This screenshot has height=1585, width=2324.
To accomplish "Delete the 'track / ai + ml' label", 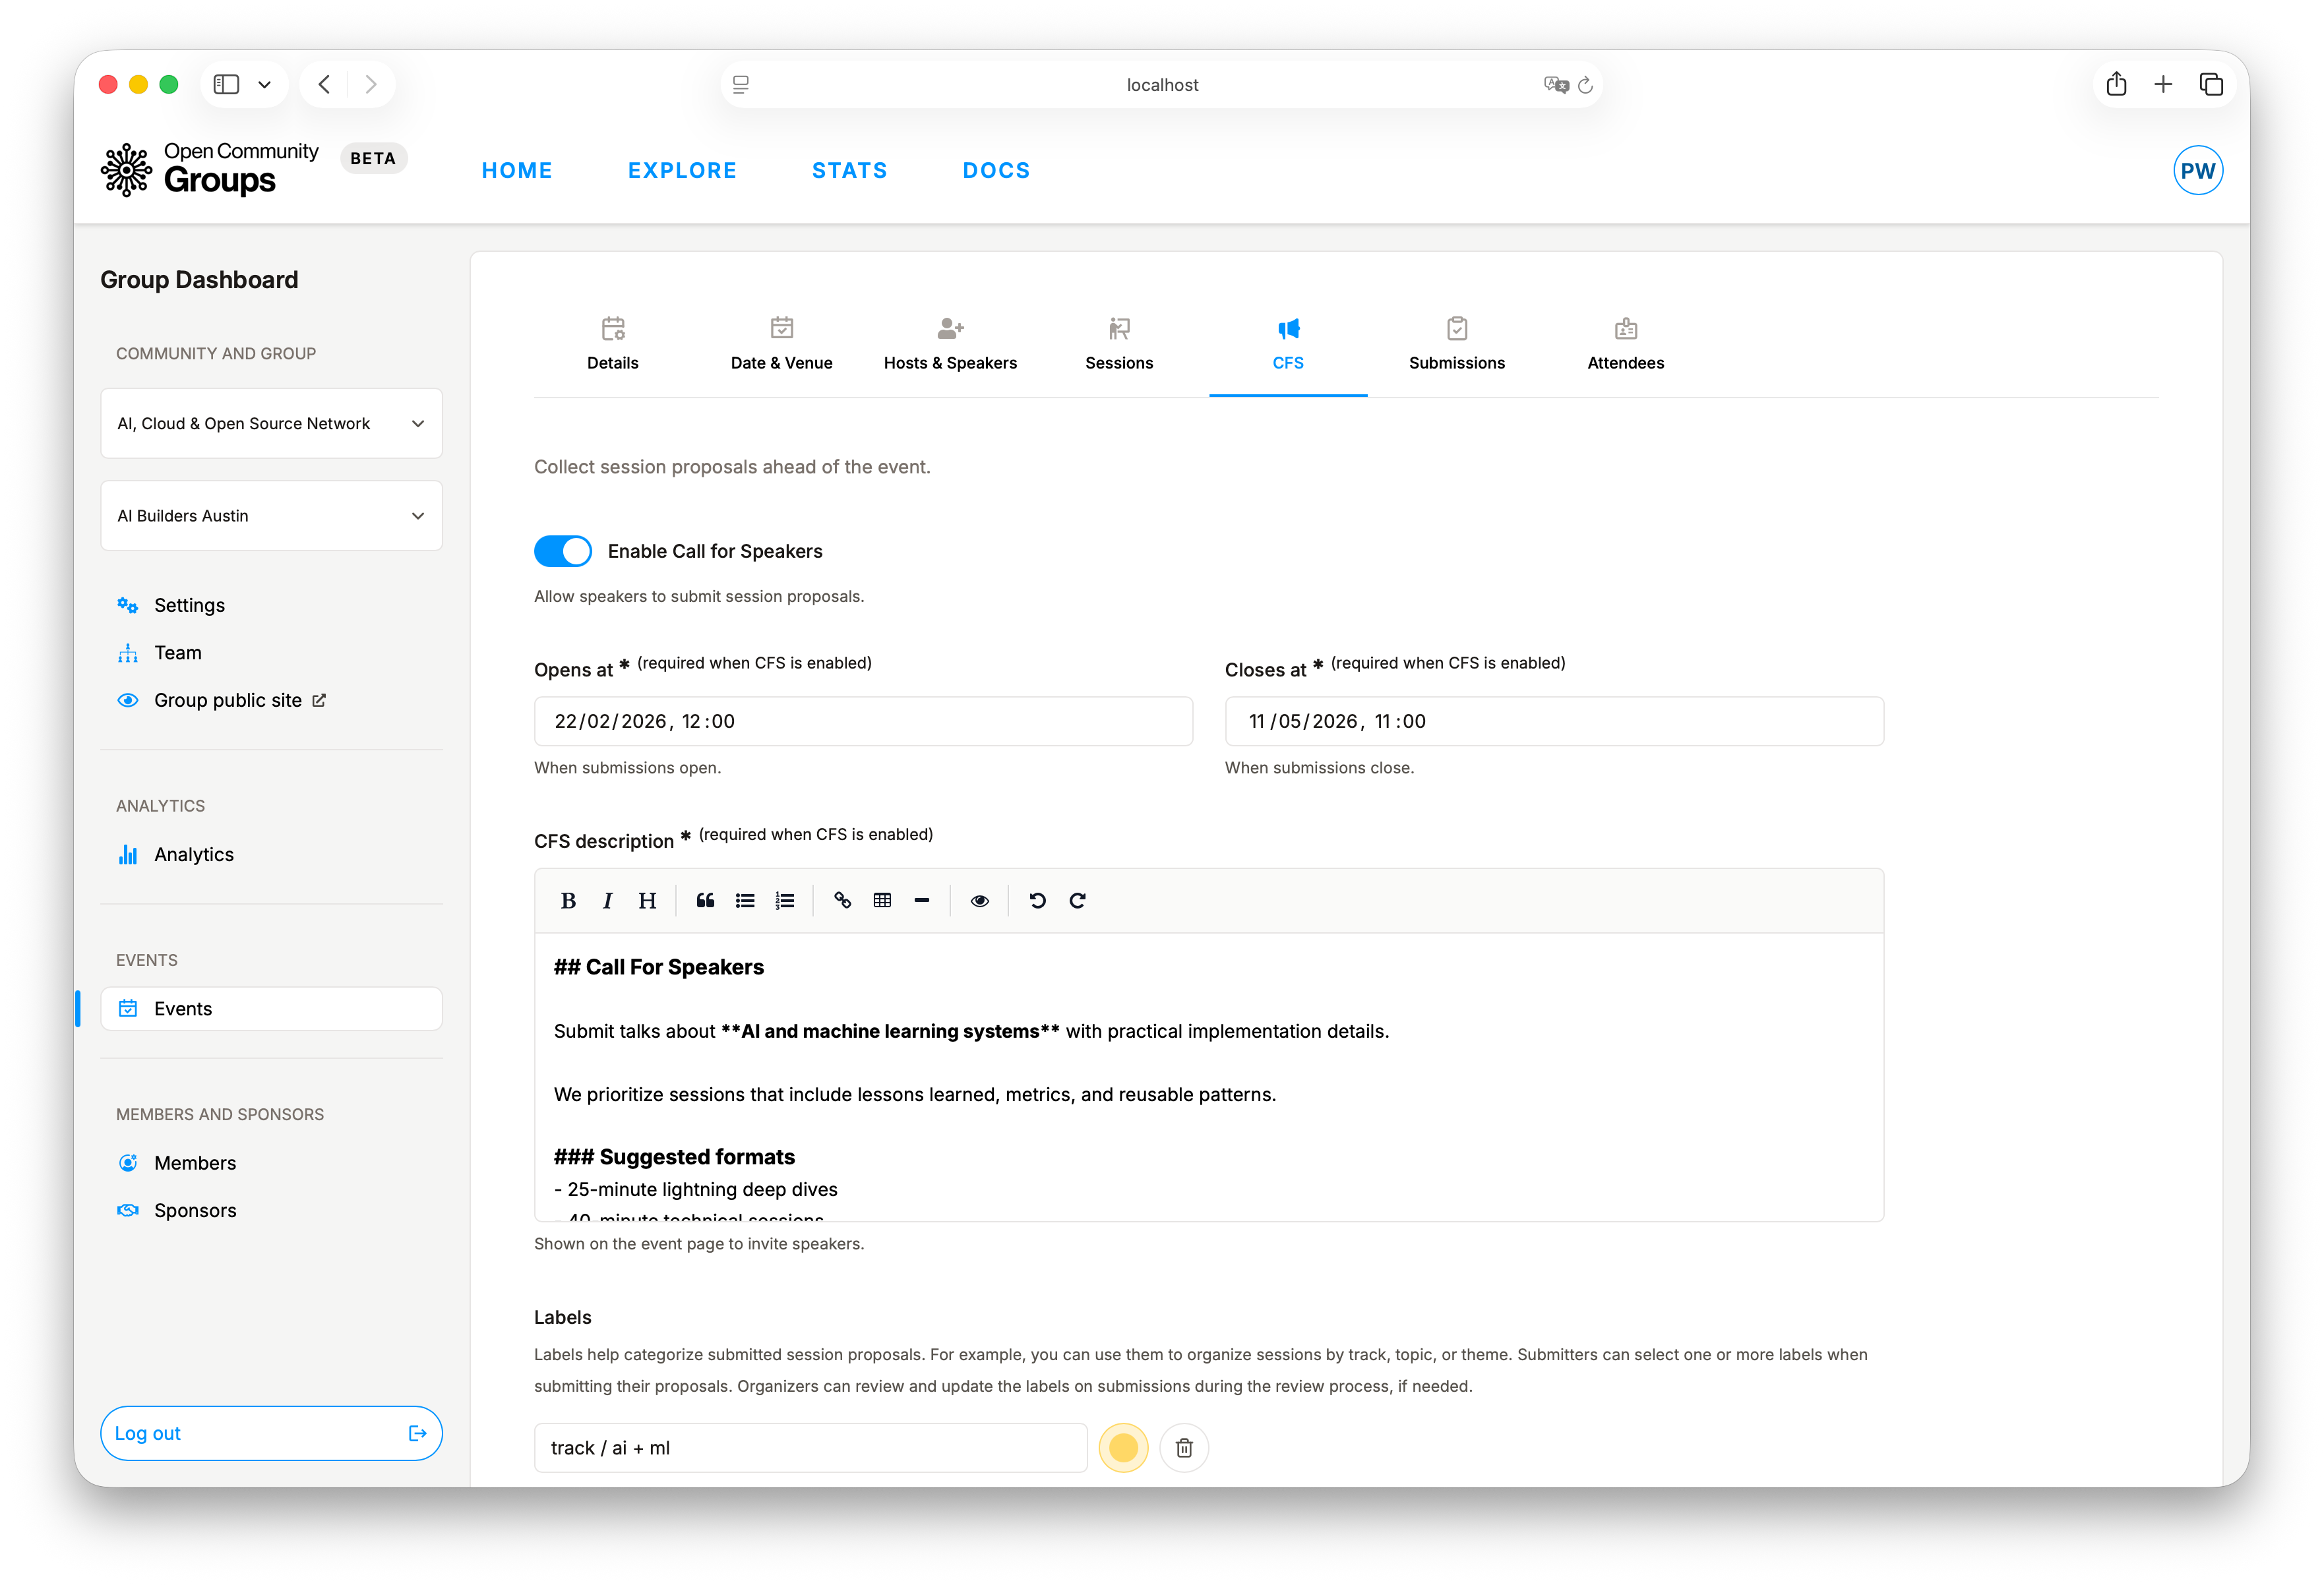I will tap(1184, 1448).
